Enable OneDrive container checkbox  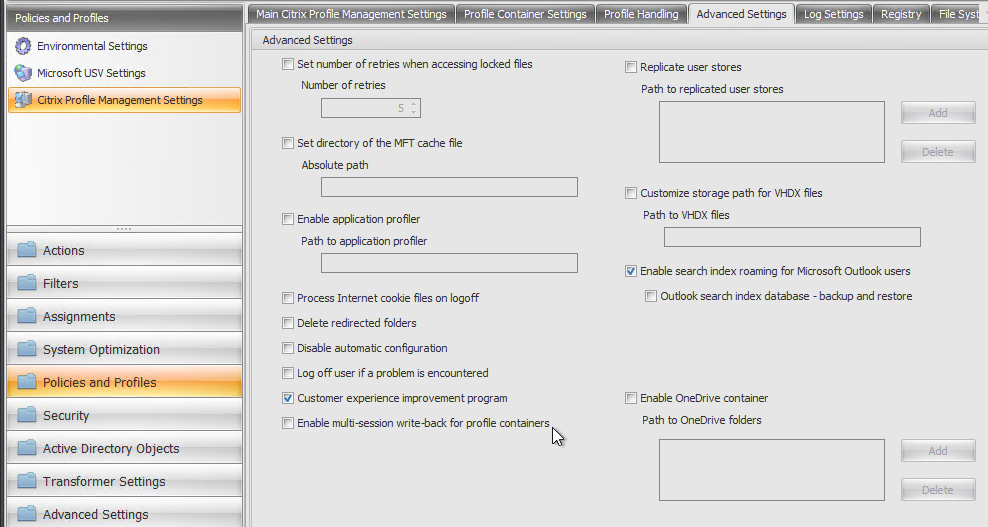(631, 398)
